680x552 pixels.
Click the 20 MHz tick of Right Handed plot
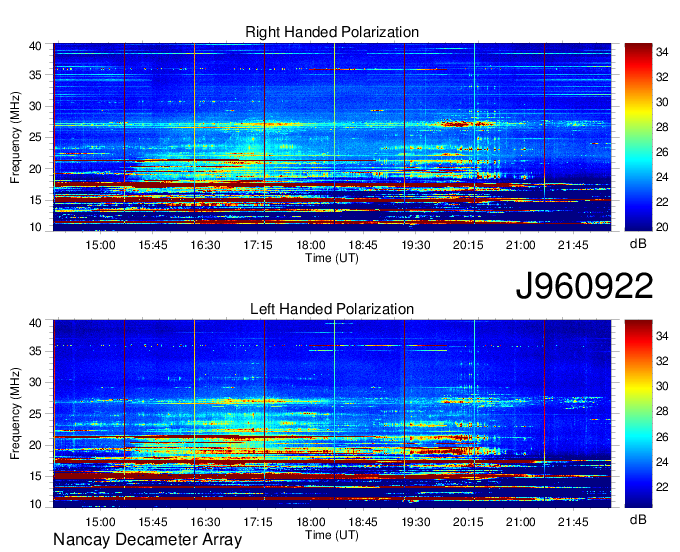pyautogui.click(x=35, y=169)
